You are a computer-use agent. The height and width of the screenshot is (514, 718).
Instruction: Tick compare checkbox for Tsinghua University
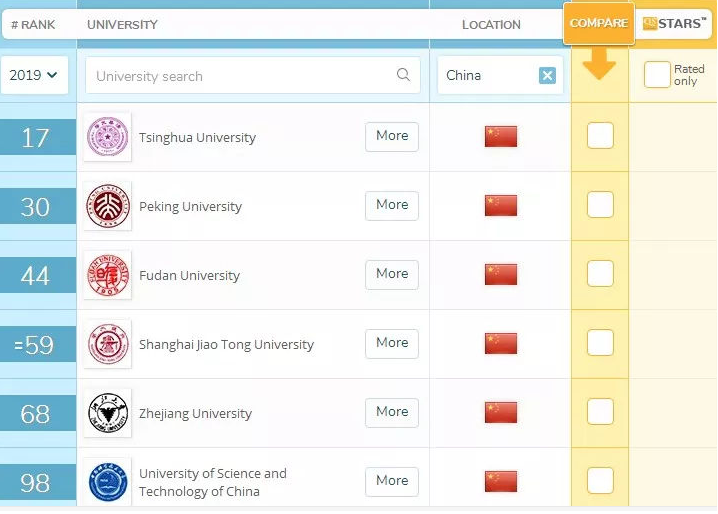[x=600, y=136]
